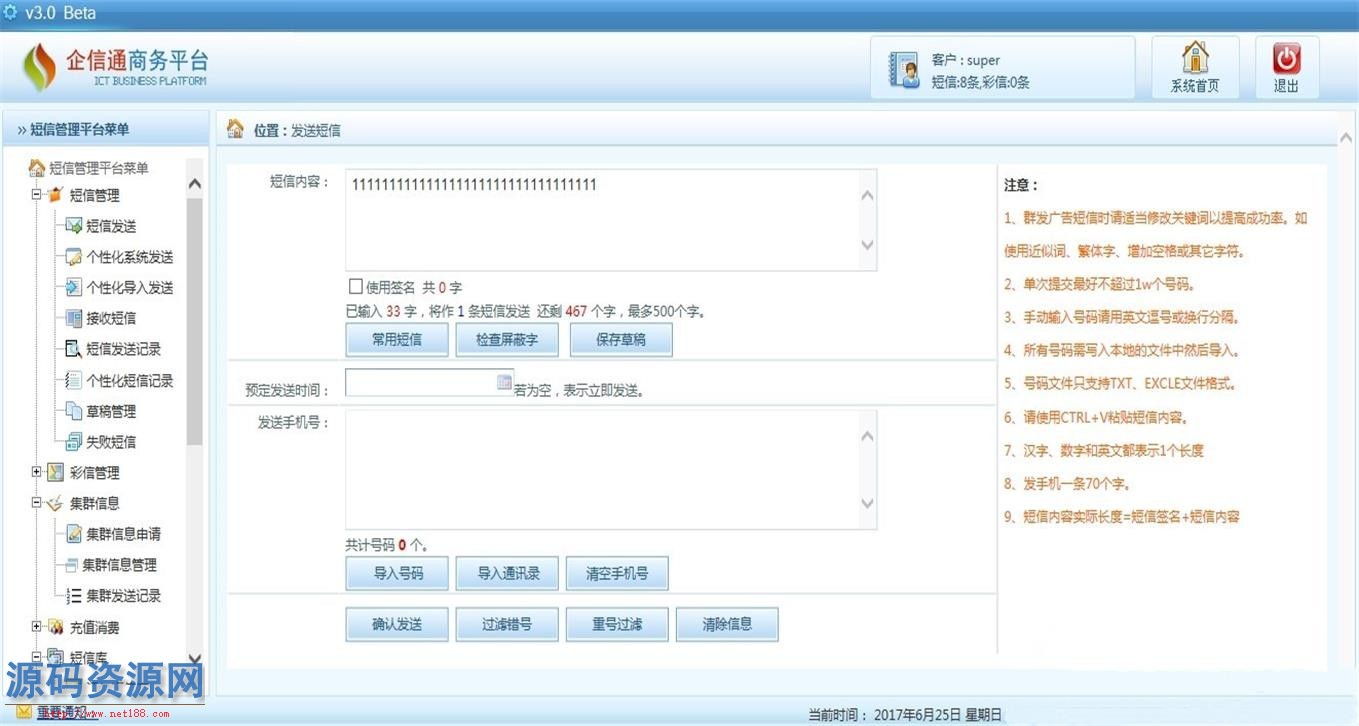The image size is (1359, 726).
Task: Click the 个性化系统发送 icon
Action: 74,257
